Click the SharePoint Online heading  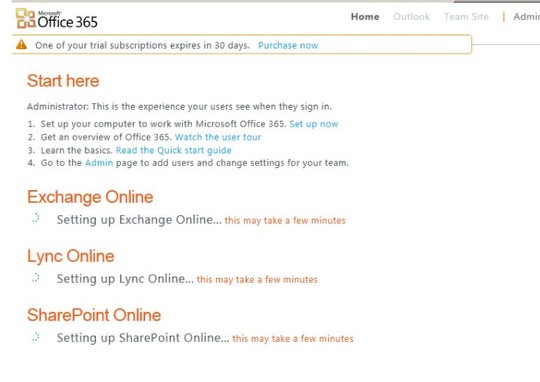[x=94, y=315]
